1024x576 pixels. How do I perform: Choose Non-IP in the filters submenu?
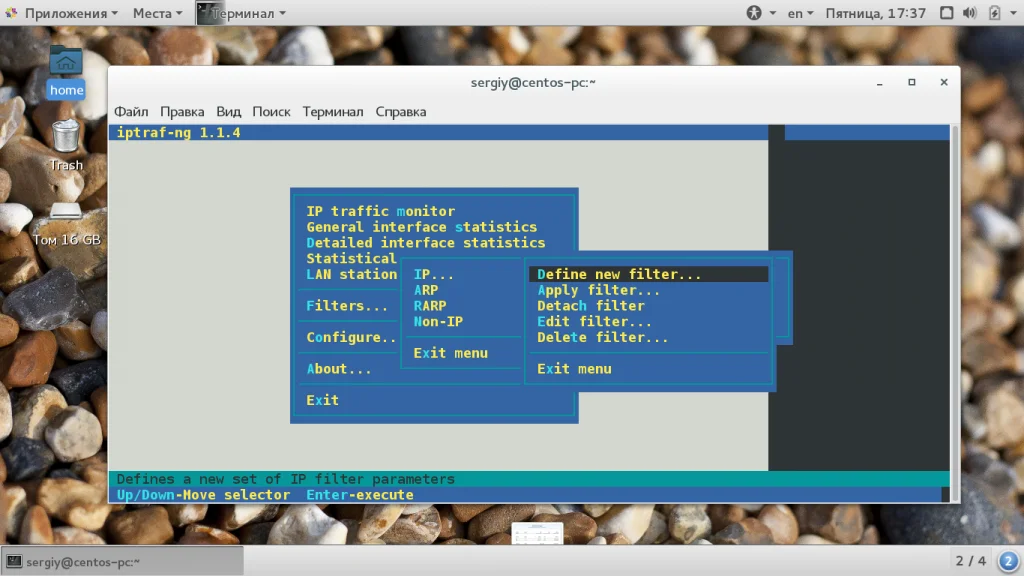coord(438,321)
